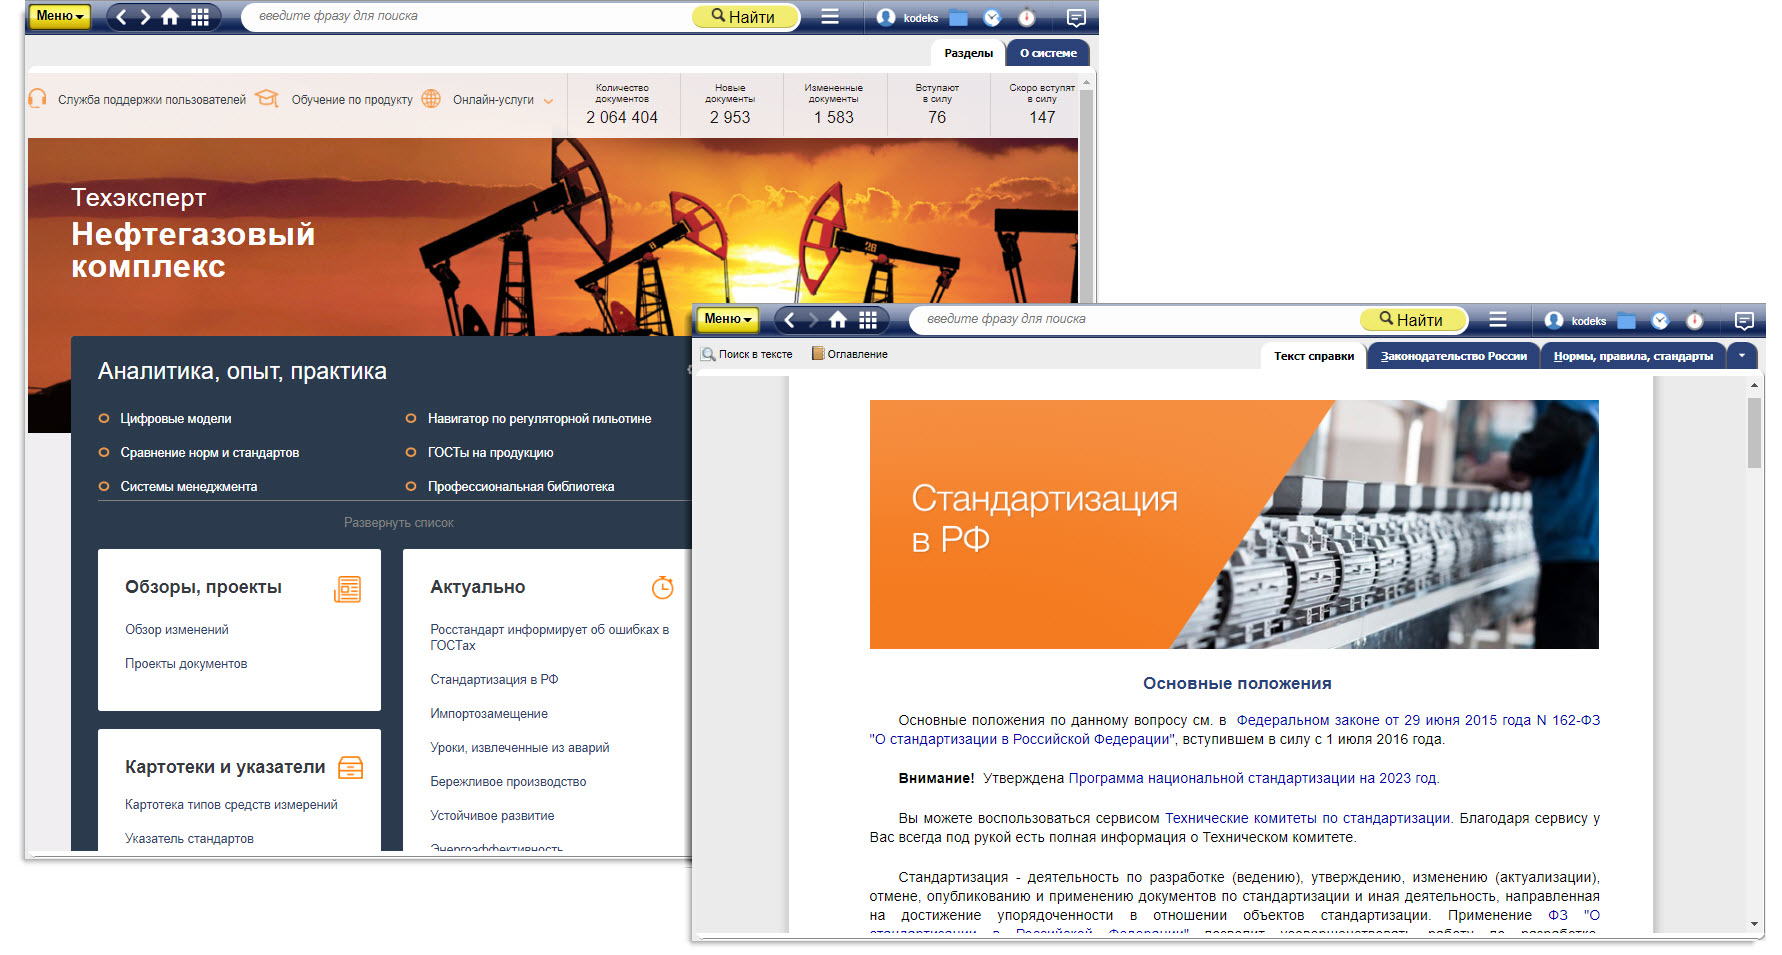The width and height of the screenshot is (1782, 955).
Task: Open Вступают в силу counter 76
Action: click(937, 104)
